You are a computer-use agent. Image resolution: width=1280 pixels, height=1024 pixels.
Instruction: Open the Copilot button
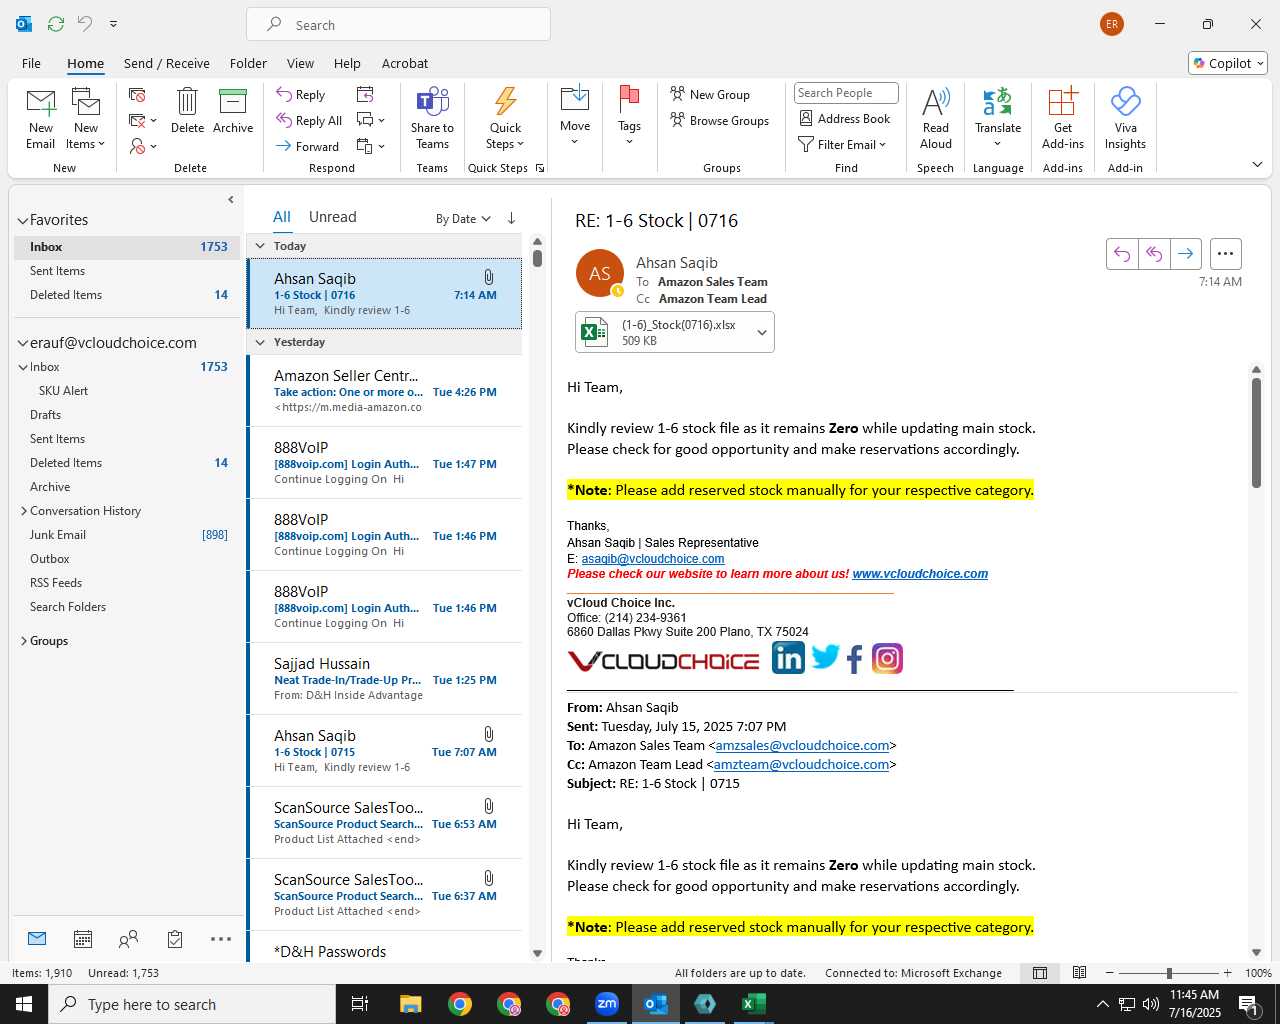click(1228, 63)
